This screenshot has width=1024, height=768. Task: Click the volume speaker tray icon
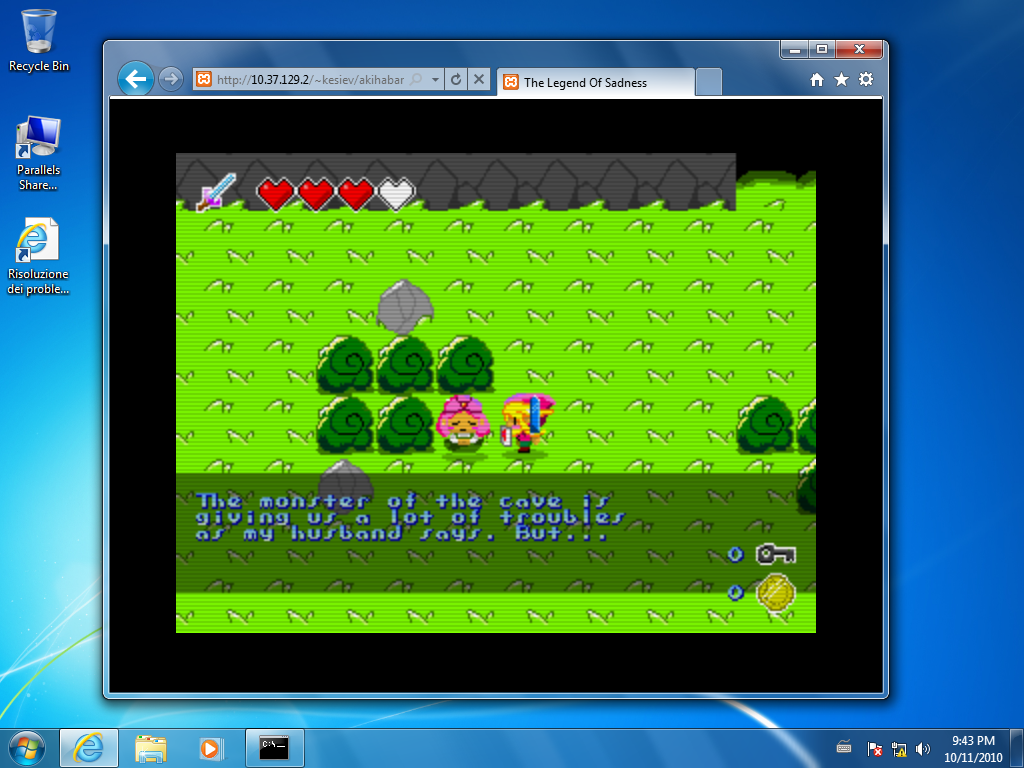(922, 748)
